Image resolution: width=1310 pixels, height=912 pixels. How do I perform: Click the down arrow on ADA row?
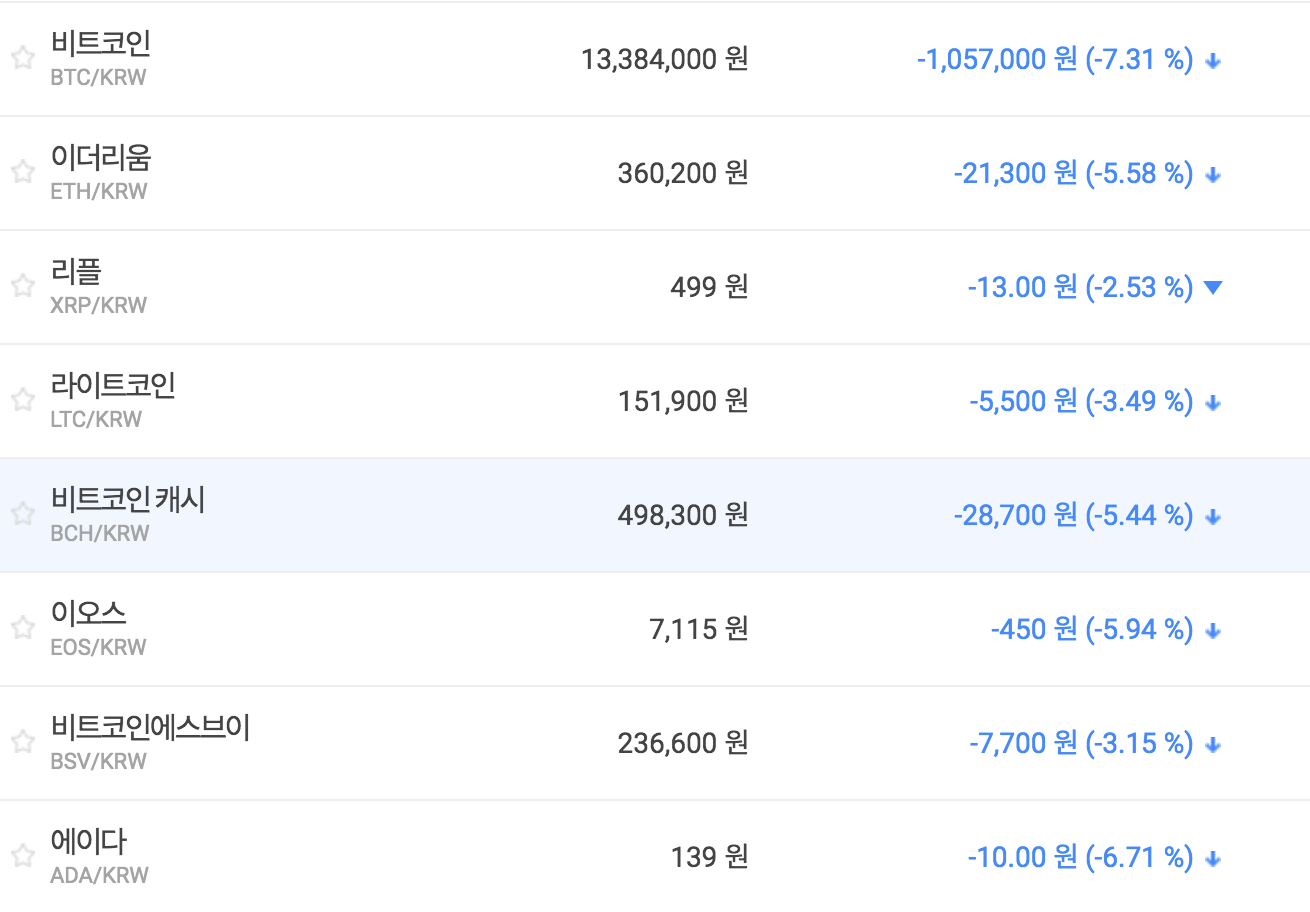click(x=1213, y=858)
